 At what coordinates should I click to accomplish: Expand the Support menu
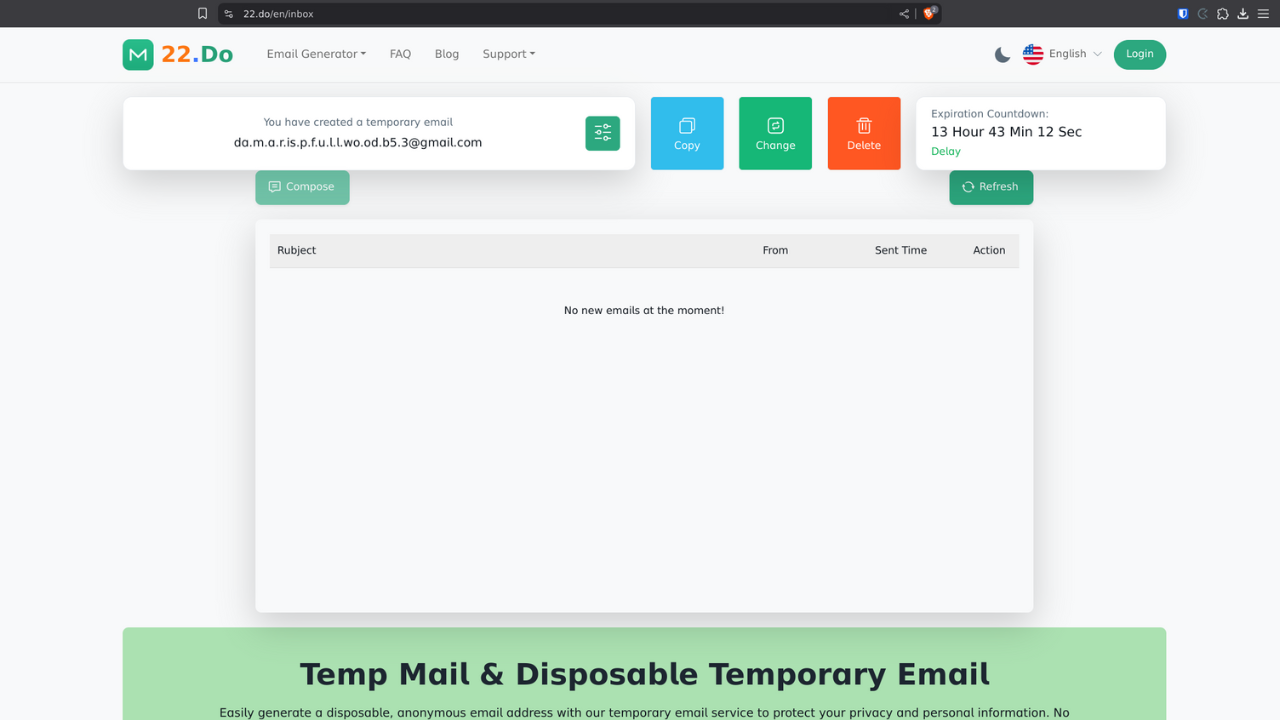[508, 54]
